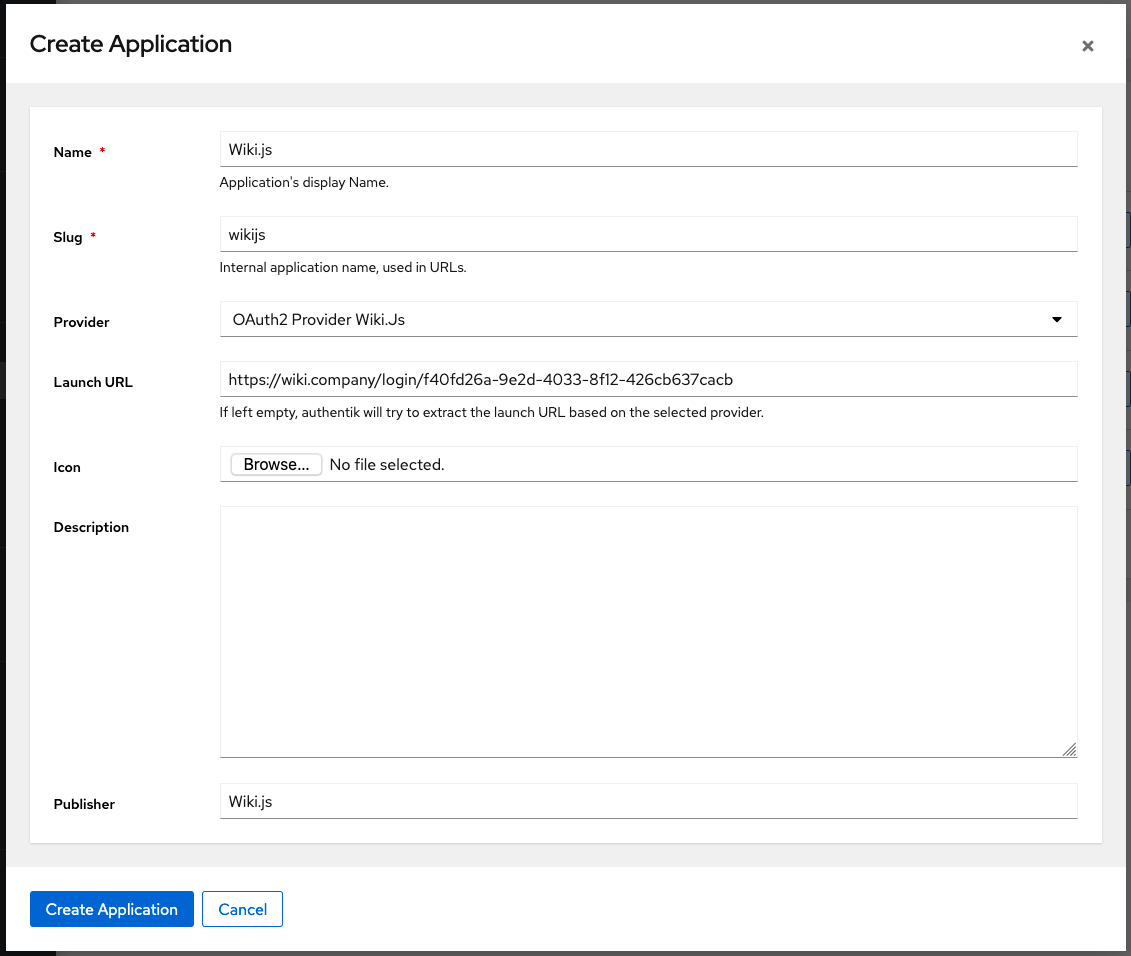The width and height of the screenshot is (1131, 956).
Task: Click the Slug input field
Action: click(x=648, y=234)
